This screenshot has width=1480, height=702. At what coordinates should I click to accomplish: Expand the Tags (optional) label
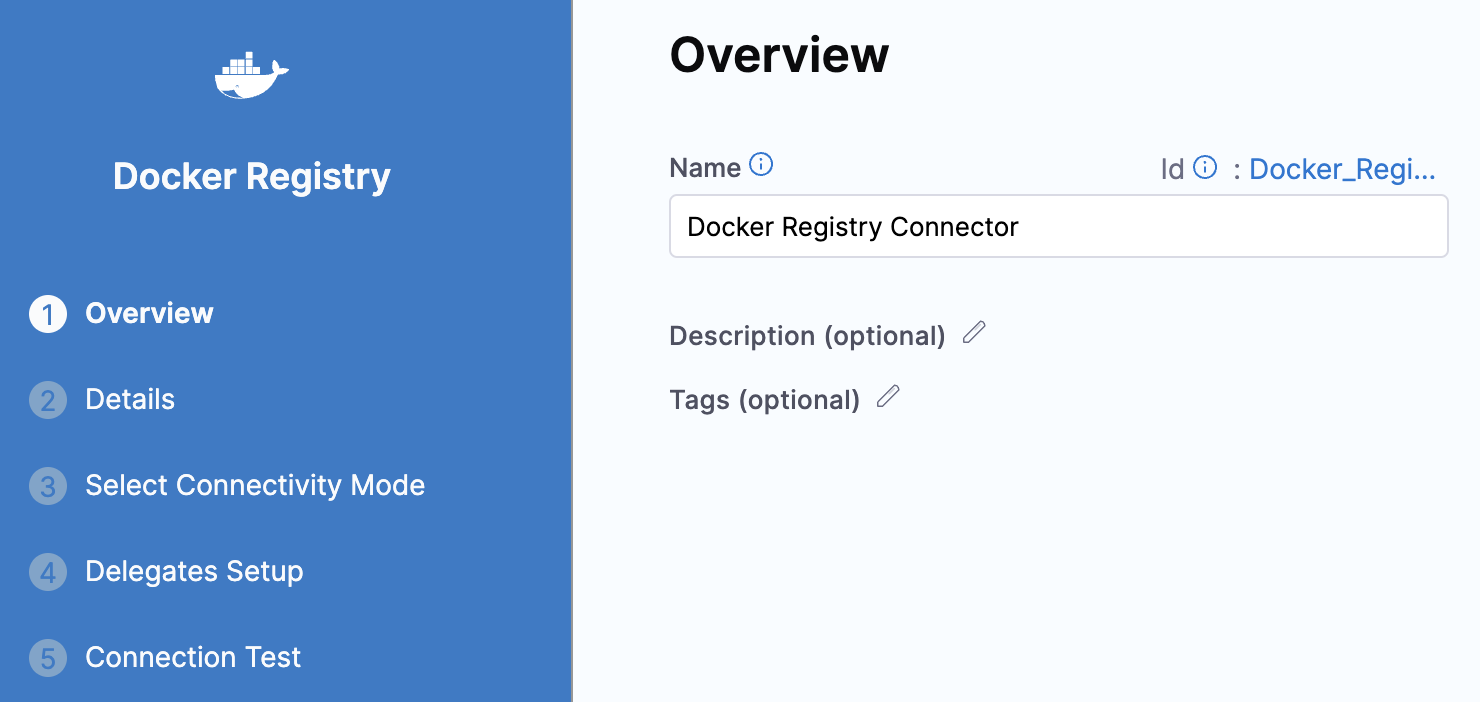[x=764, y=400]
